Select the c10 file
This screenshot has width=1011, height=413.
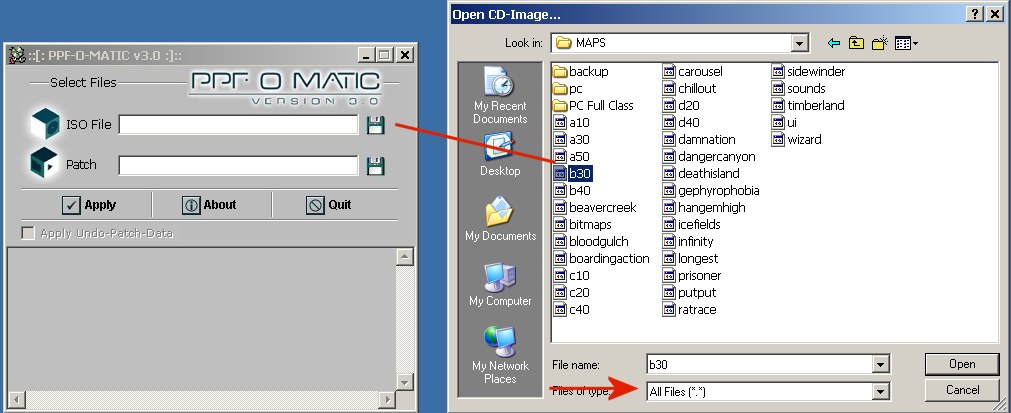pos(571,275)
